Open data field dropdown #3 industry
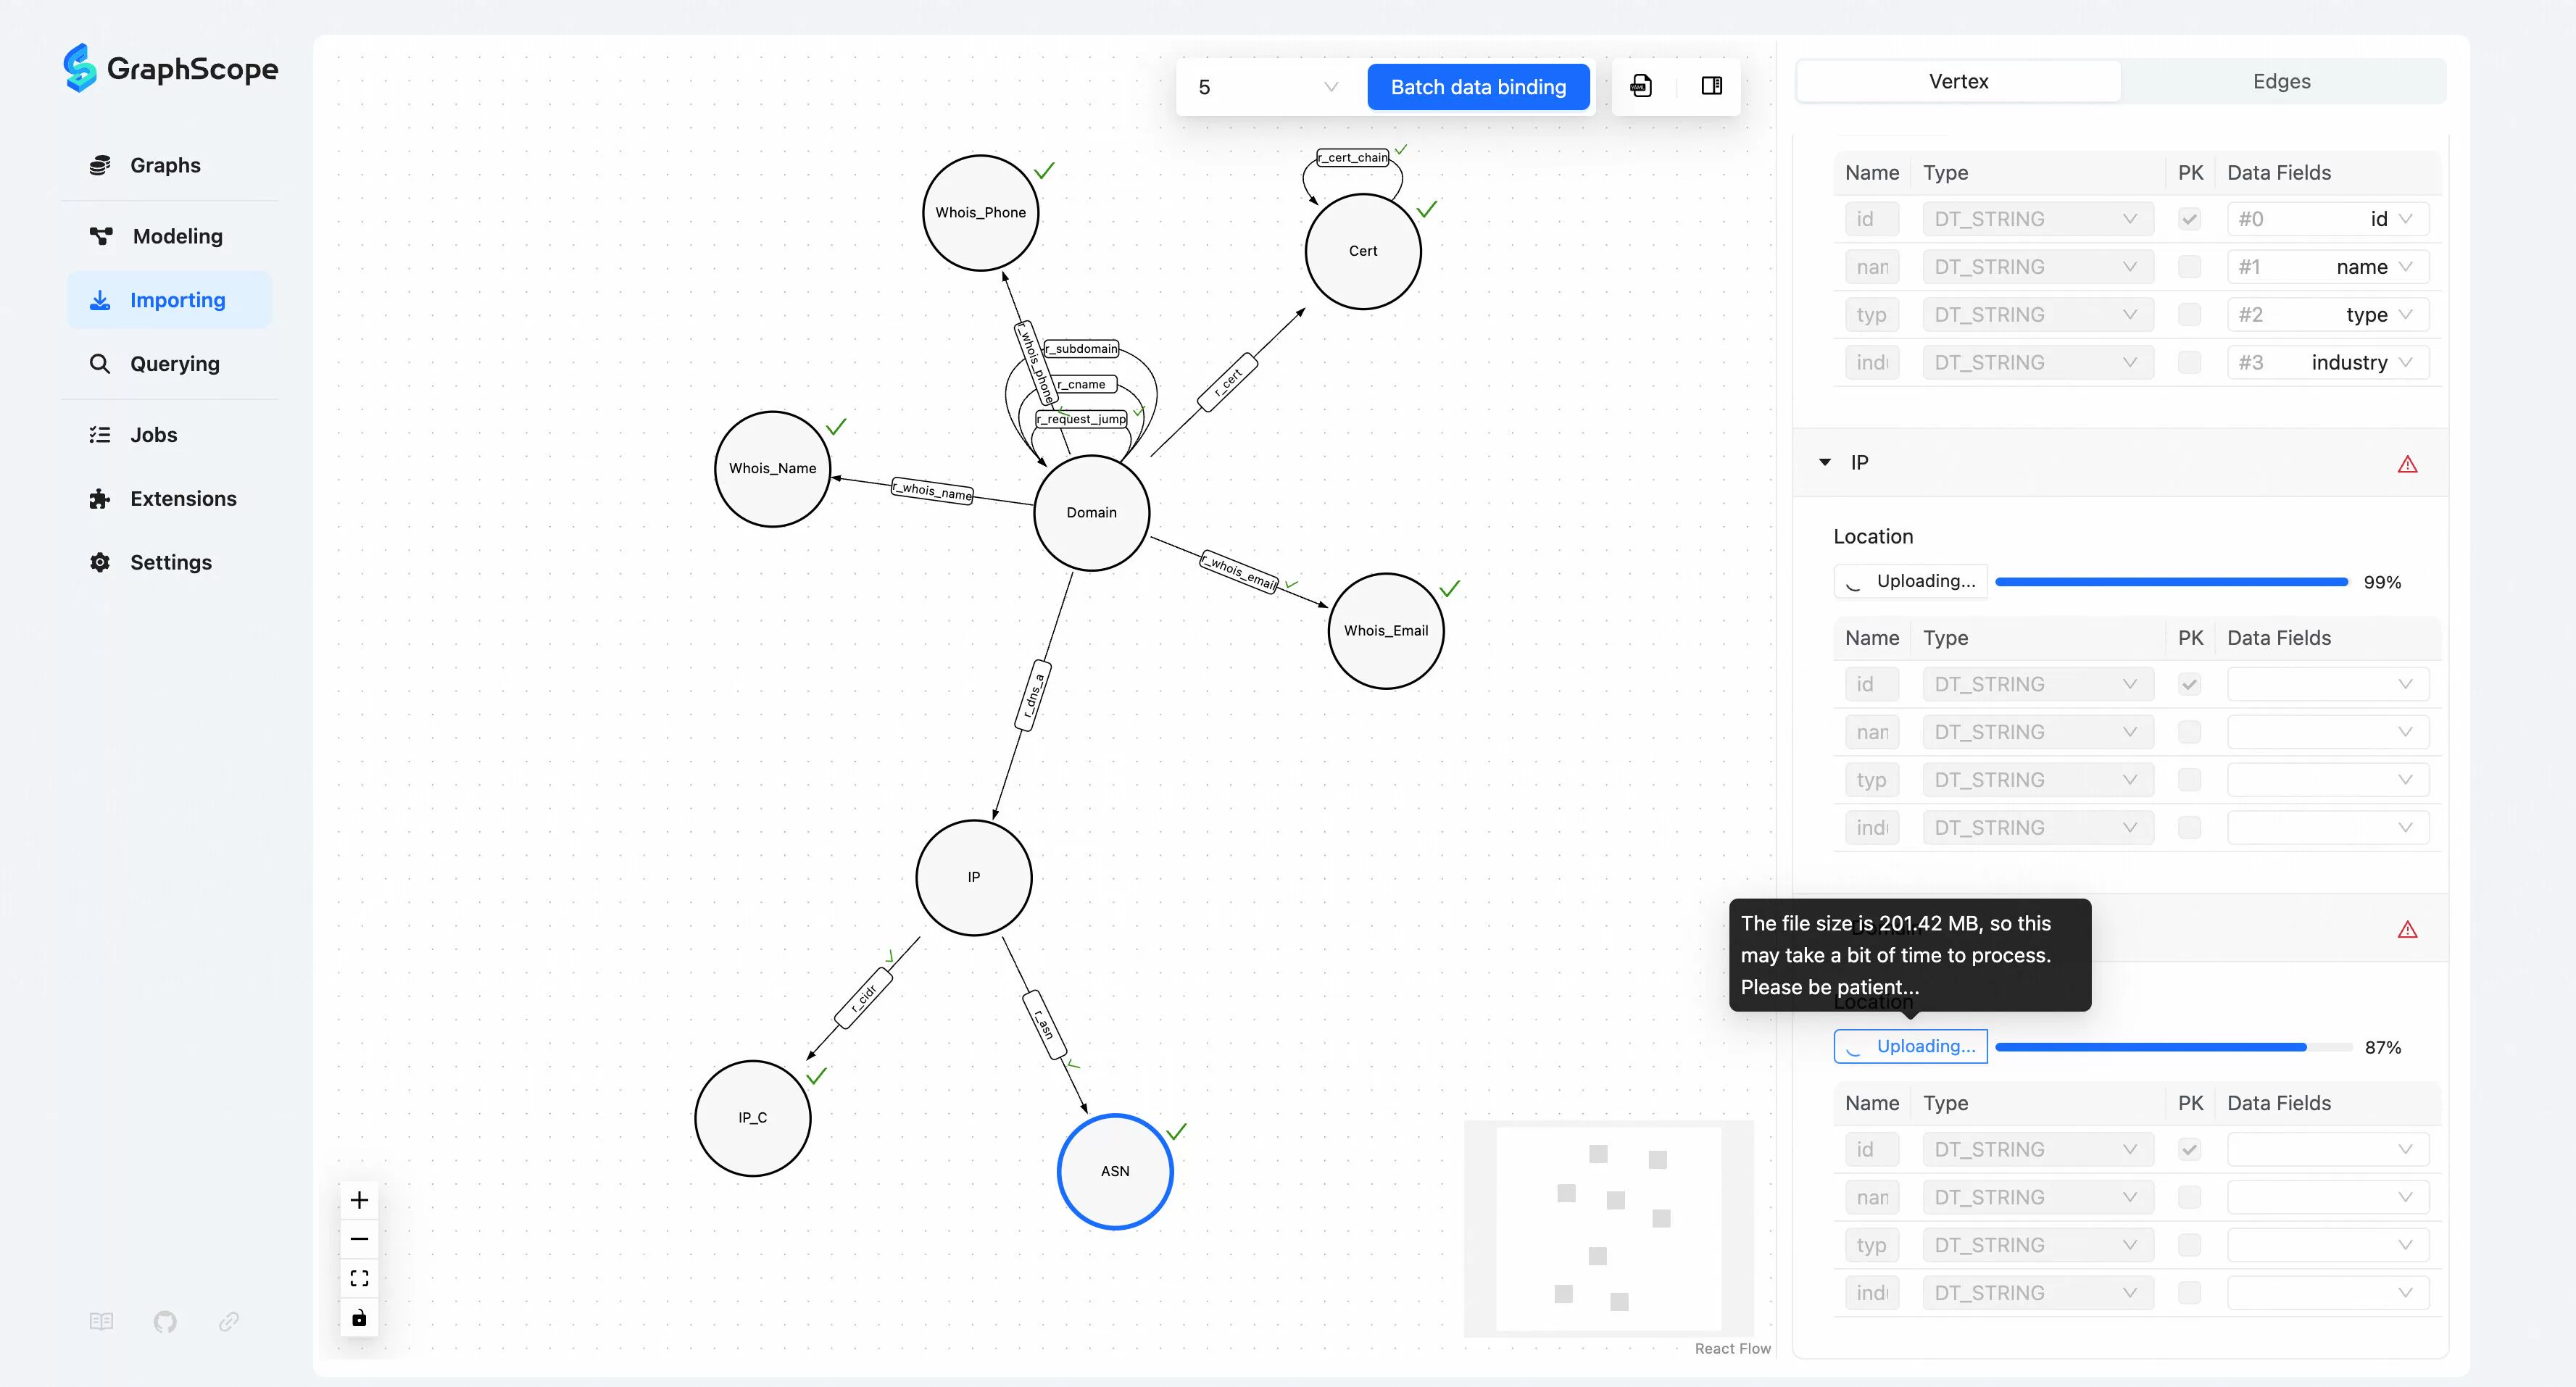Viewport: 2576px width, 1387px height. point(2327,363)
